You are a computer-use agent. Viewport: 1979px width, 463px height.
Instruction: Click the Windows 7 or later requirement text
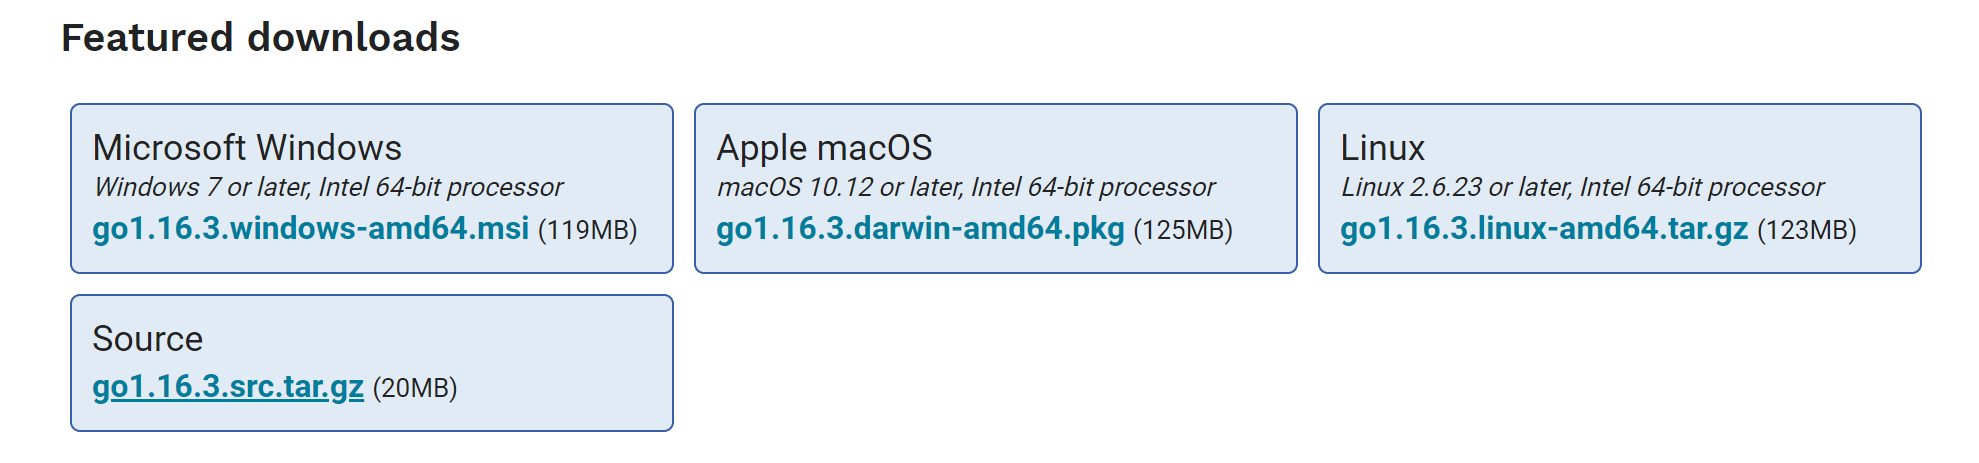point(328,187)
